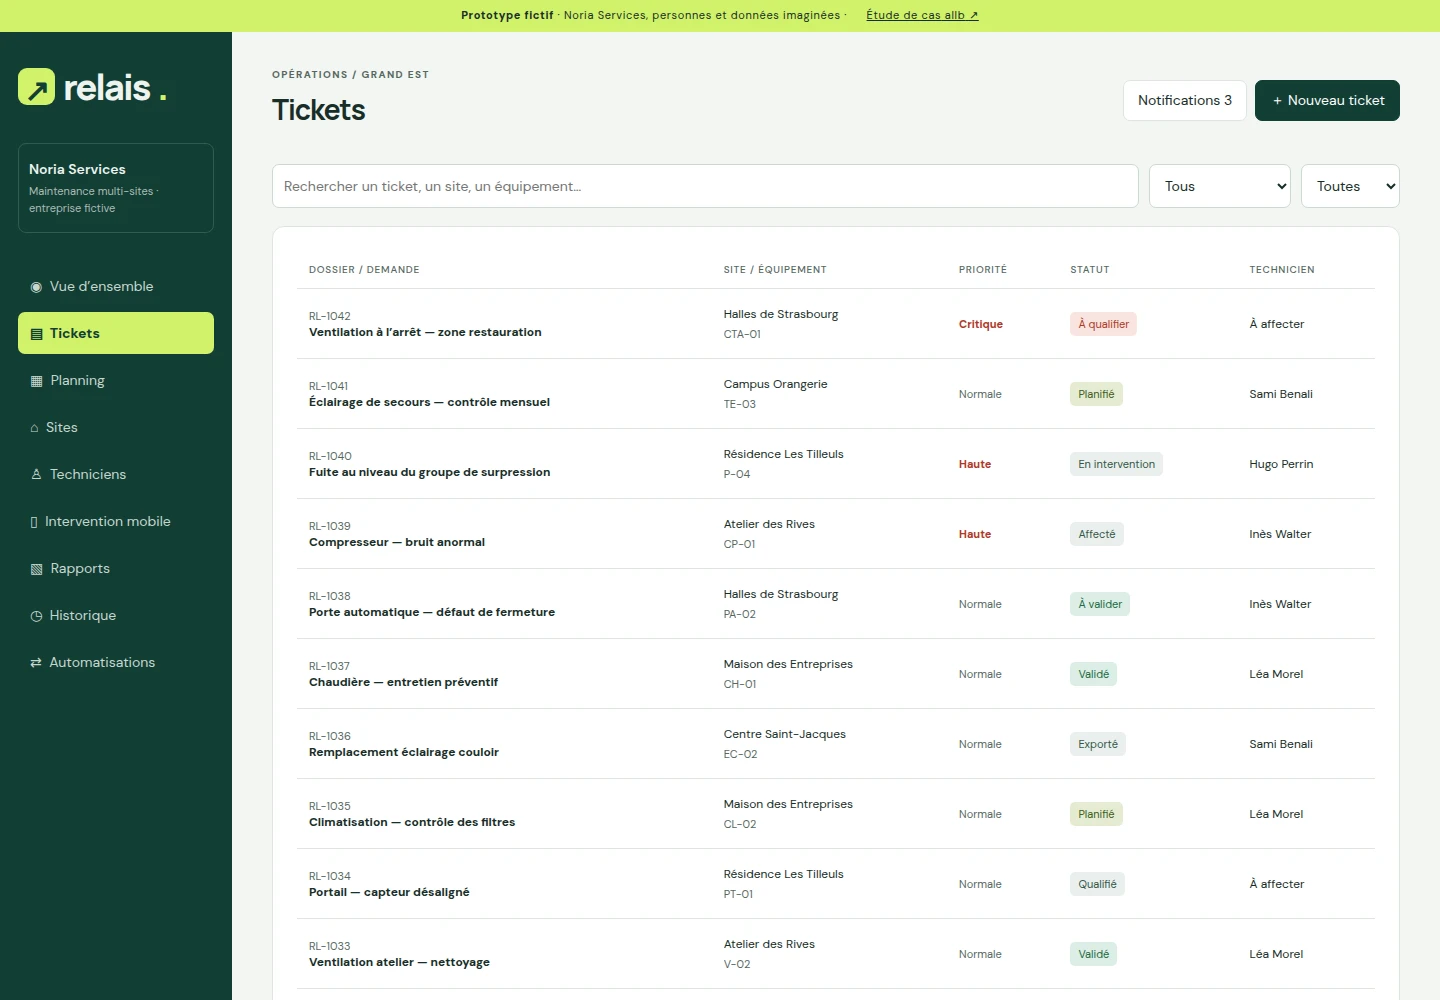Image resolution: width=1440 pixels, height=1000 pixels.
Task: Open Ventilation atelier — nettoyage ticket
Action: [x=836, y=954]
